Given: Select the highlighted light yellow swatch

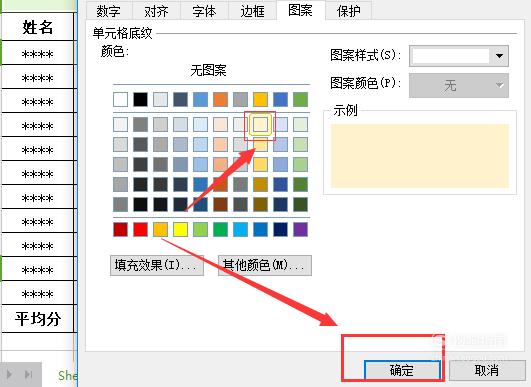Looking at the screenshot, I should (260, 124).
